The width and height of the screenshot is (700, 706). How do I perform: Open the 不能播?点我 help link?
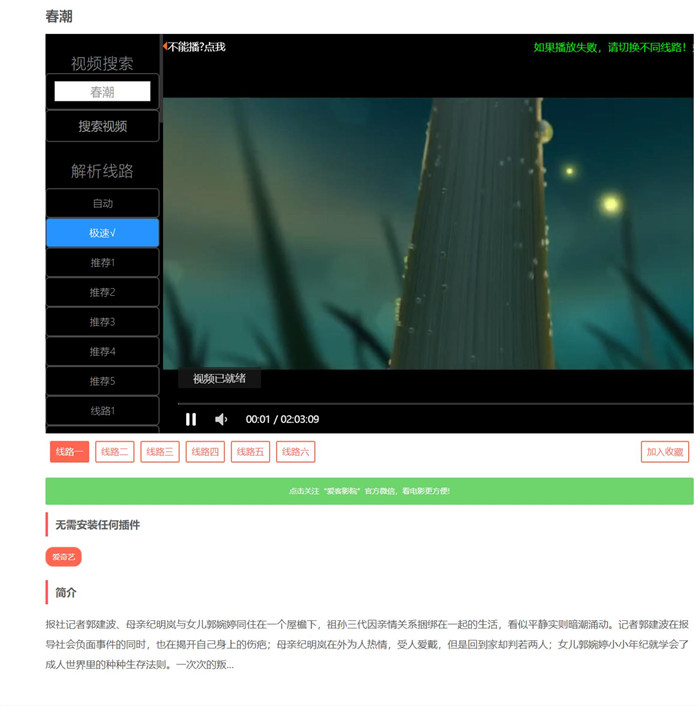click(196, 47)
